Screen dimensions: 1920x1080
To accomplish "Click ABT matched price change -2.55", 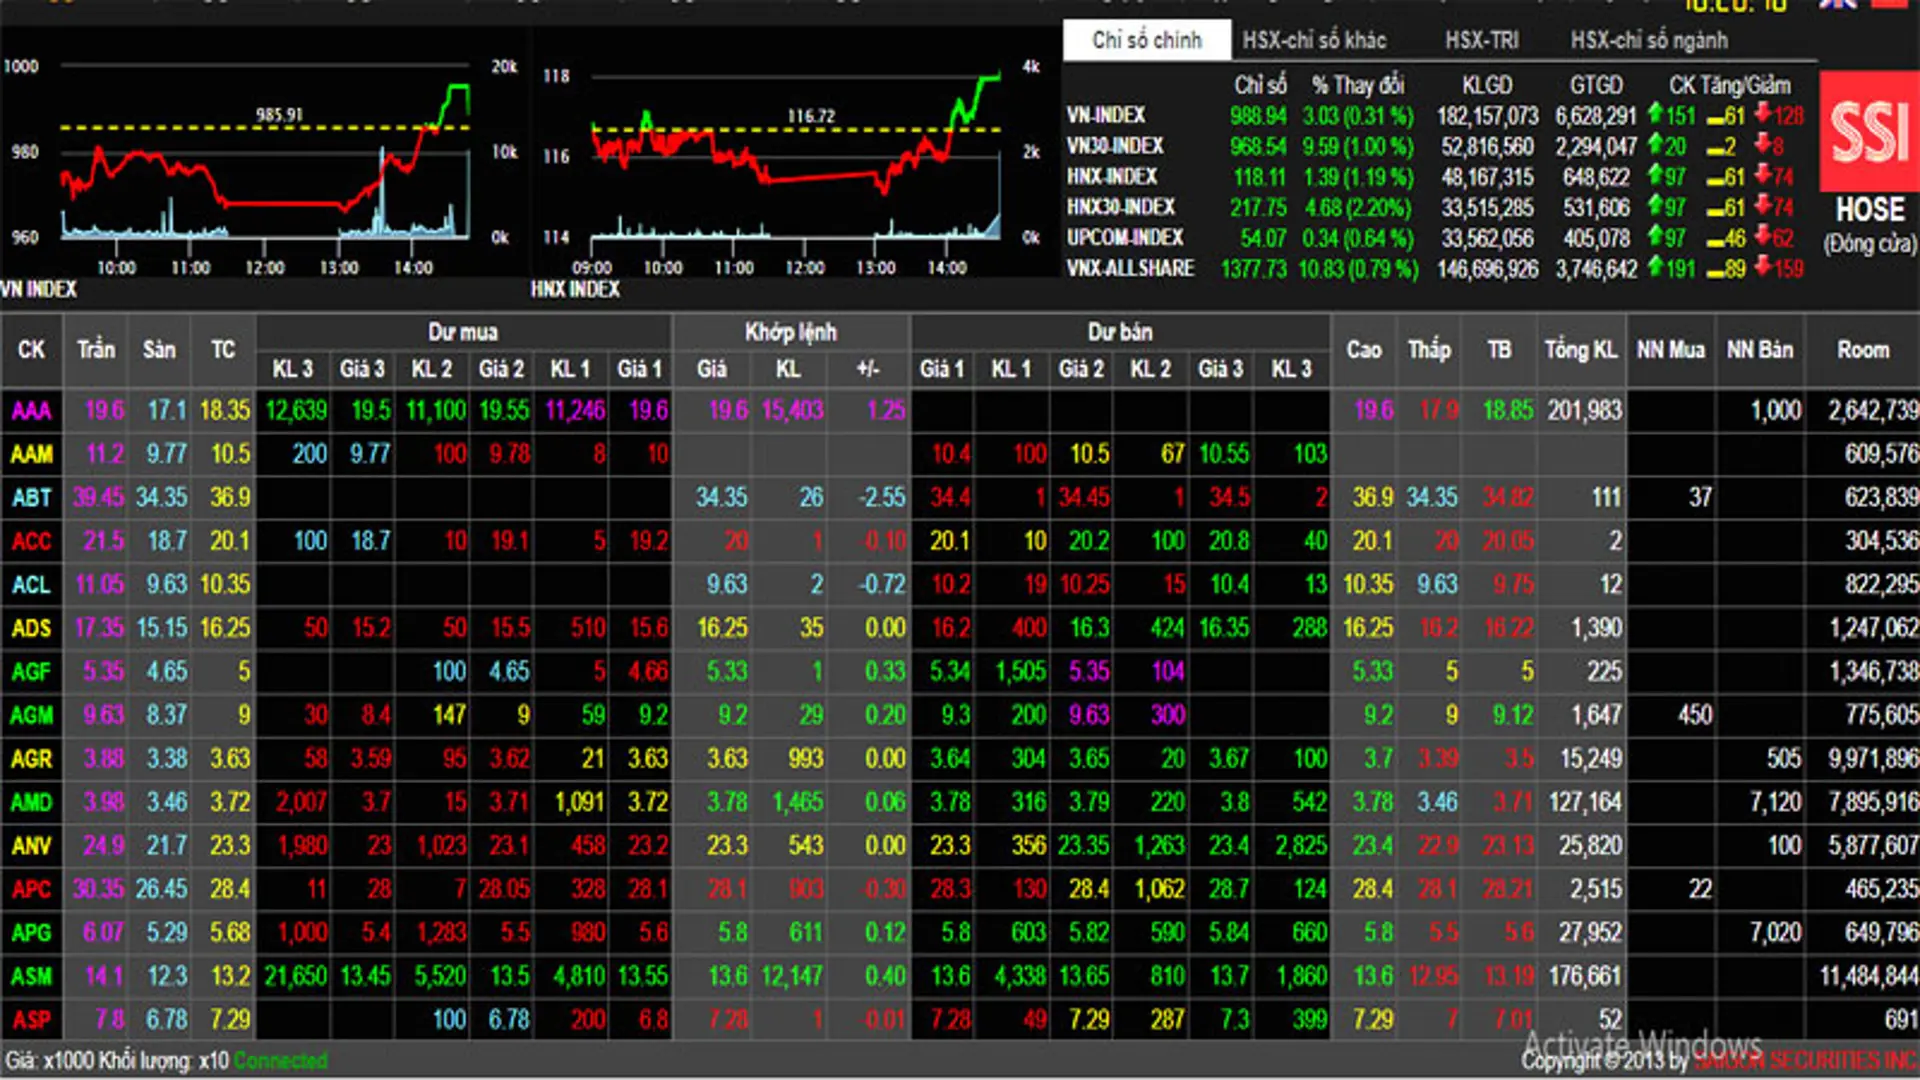I will 881,498.
